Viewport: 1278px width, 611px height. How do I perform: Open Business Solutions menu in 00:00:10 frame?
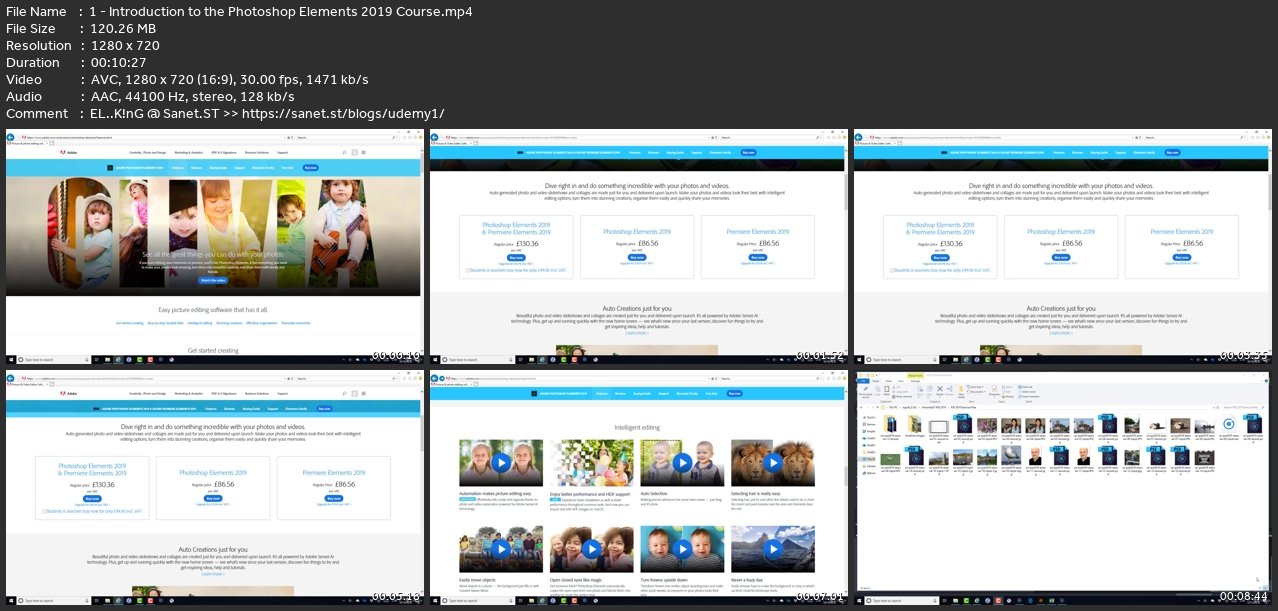pos(257,152)
